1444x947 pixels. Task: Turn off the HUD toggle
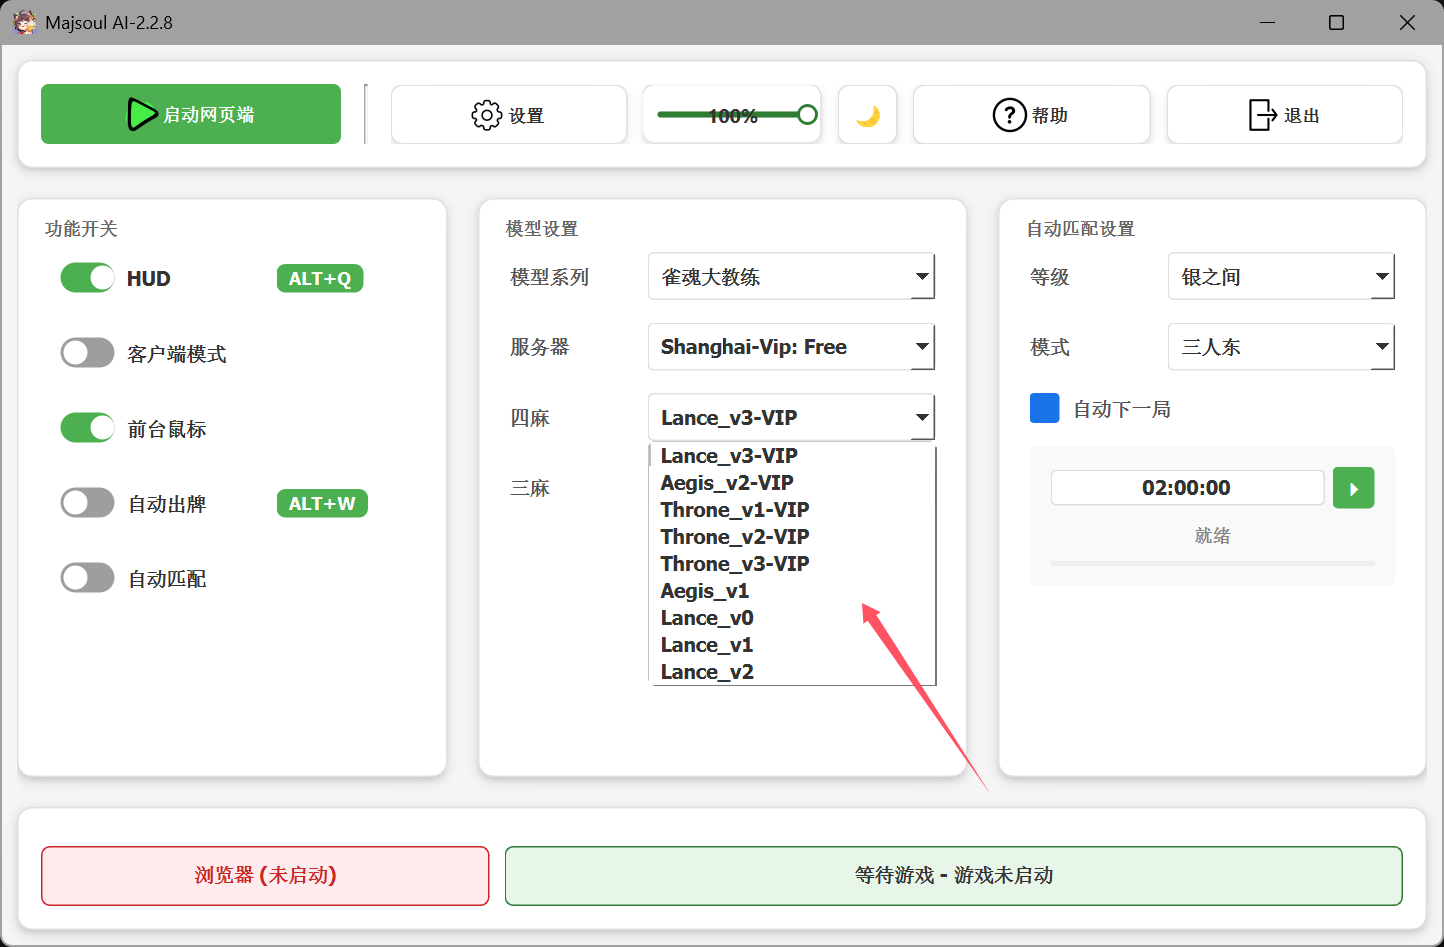click(88, 278)
